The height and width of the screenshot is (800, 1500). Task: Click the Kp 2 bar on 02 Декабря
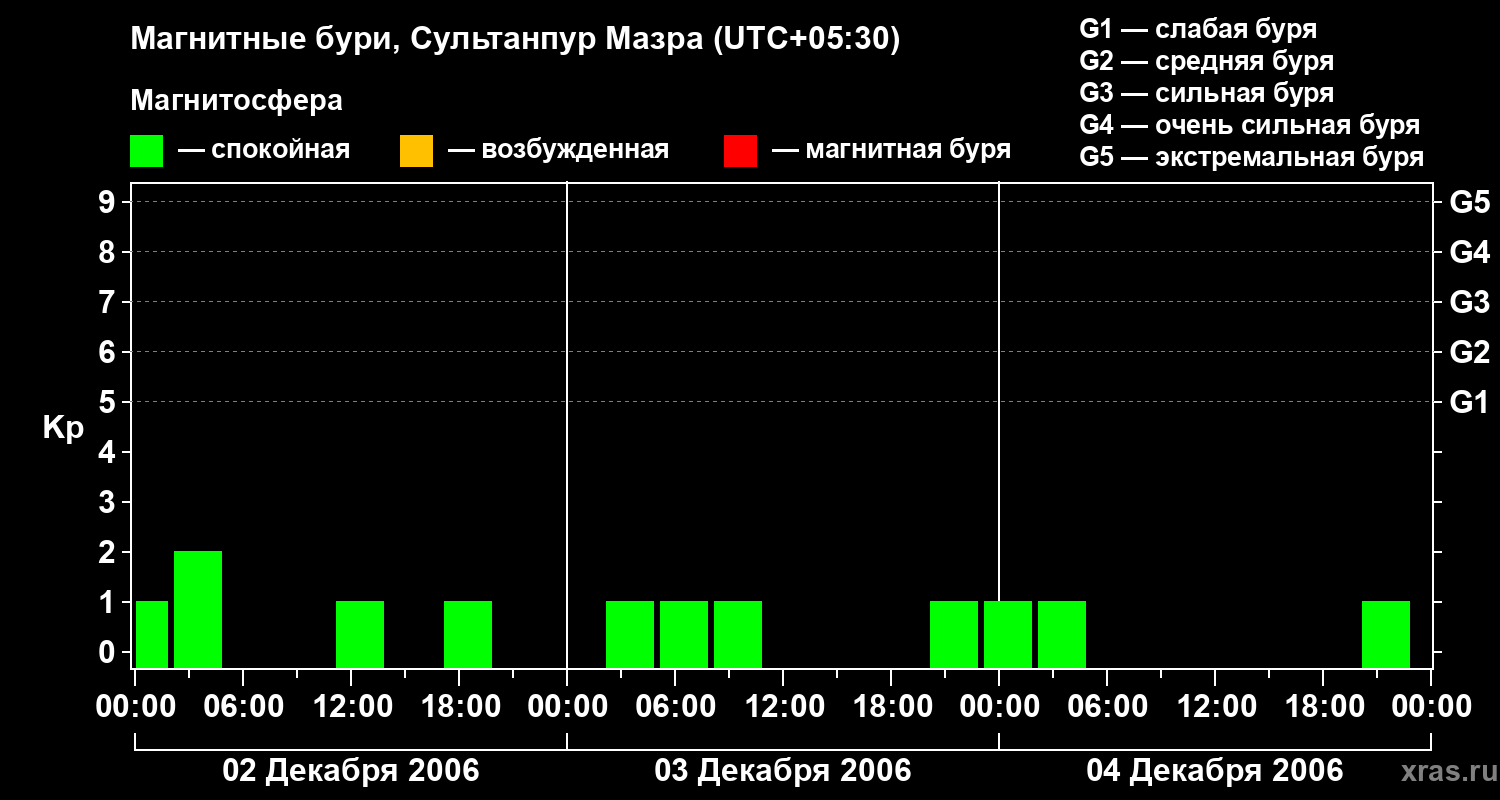(198, 609)
